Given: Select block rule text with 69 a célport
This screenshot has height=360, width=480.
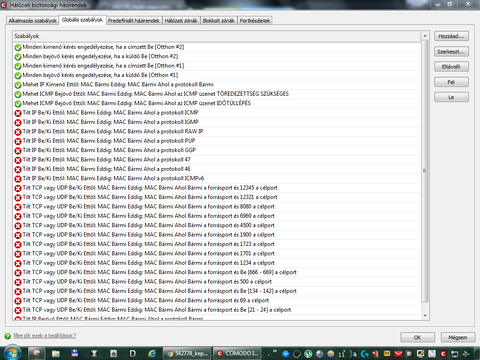Looking at the screenshot, I should [146, 301].
